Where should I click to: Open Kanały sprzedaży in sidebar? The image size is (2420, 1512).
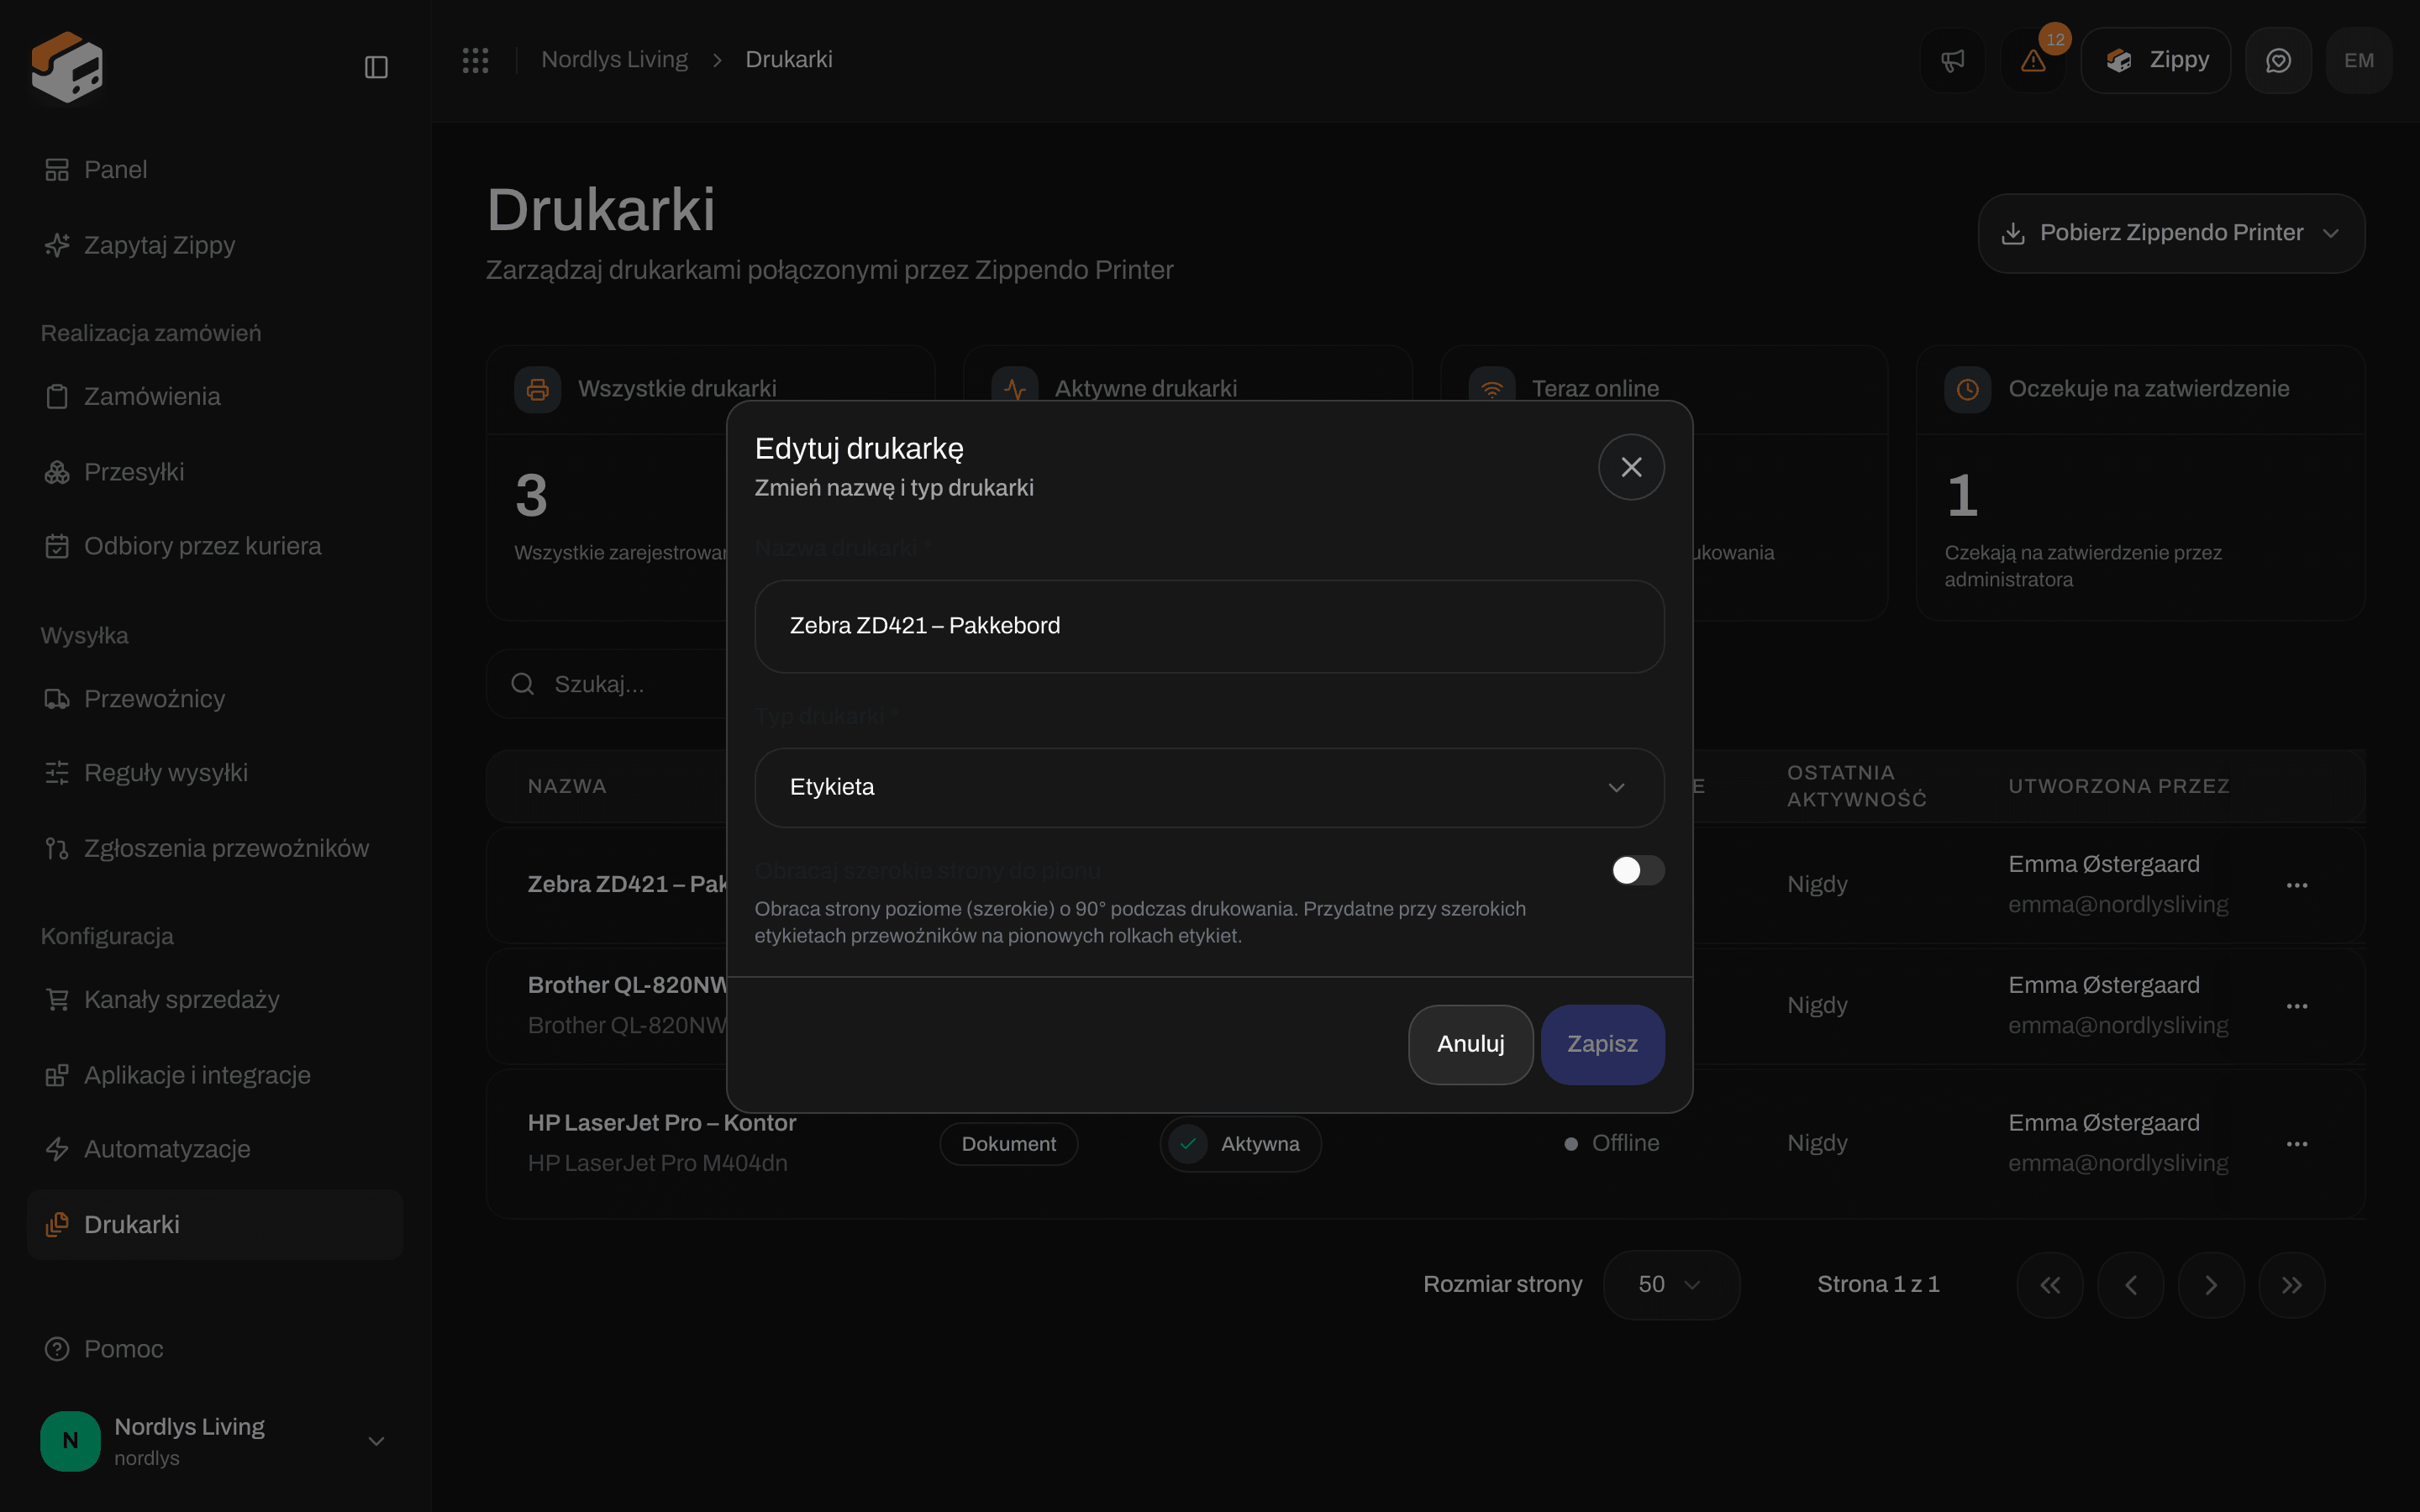click(215, 1000)
